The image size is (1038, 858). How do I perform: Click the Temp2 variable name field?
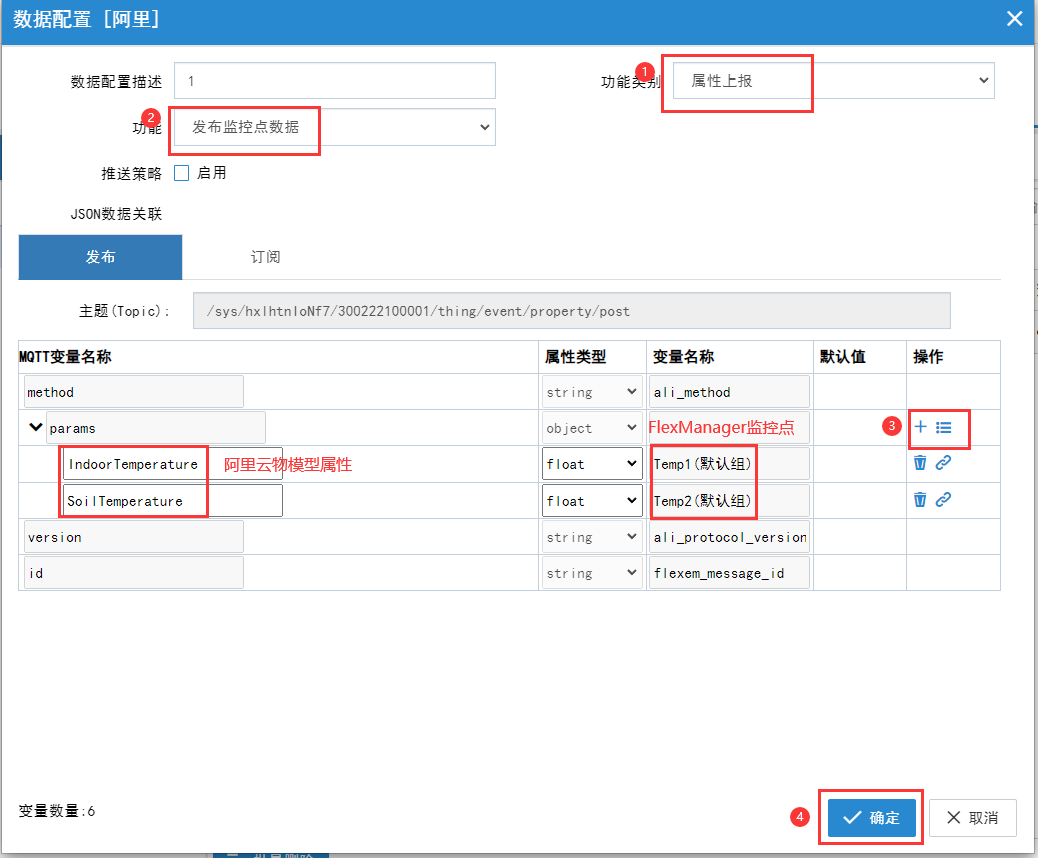pos(728,501)
